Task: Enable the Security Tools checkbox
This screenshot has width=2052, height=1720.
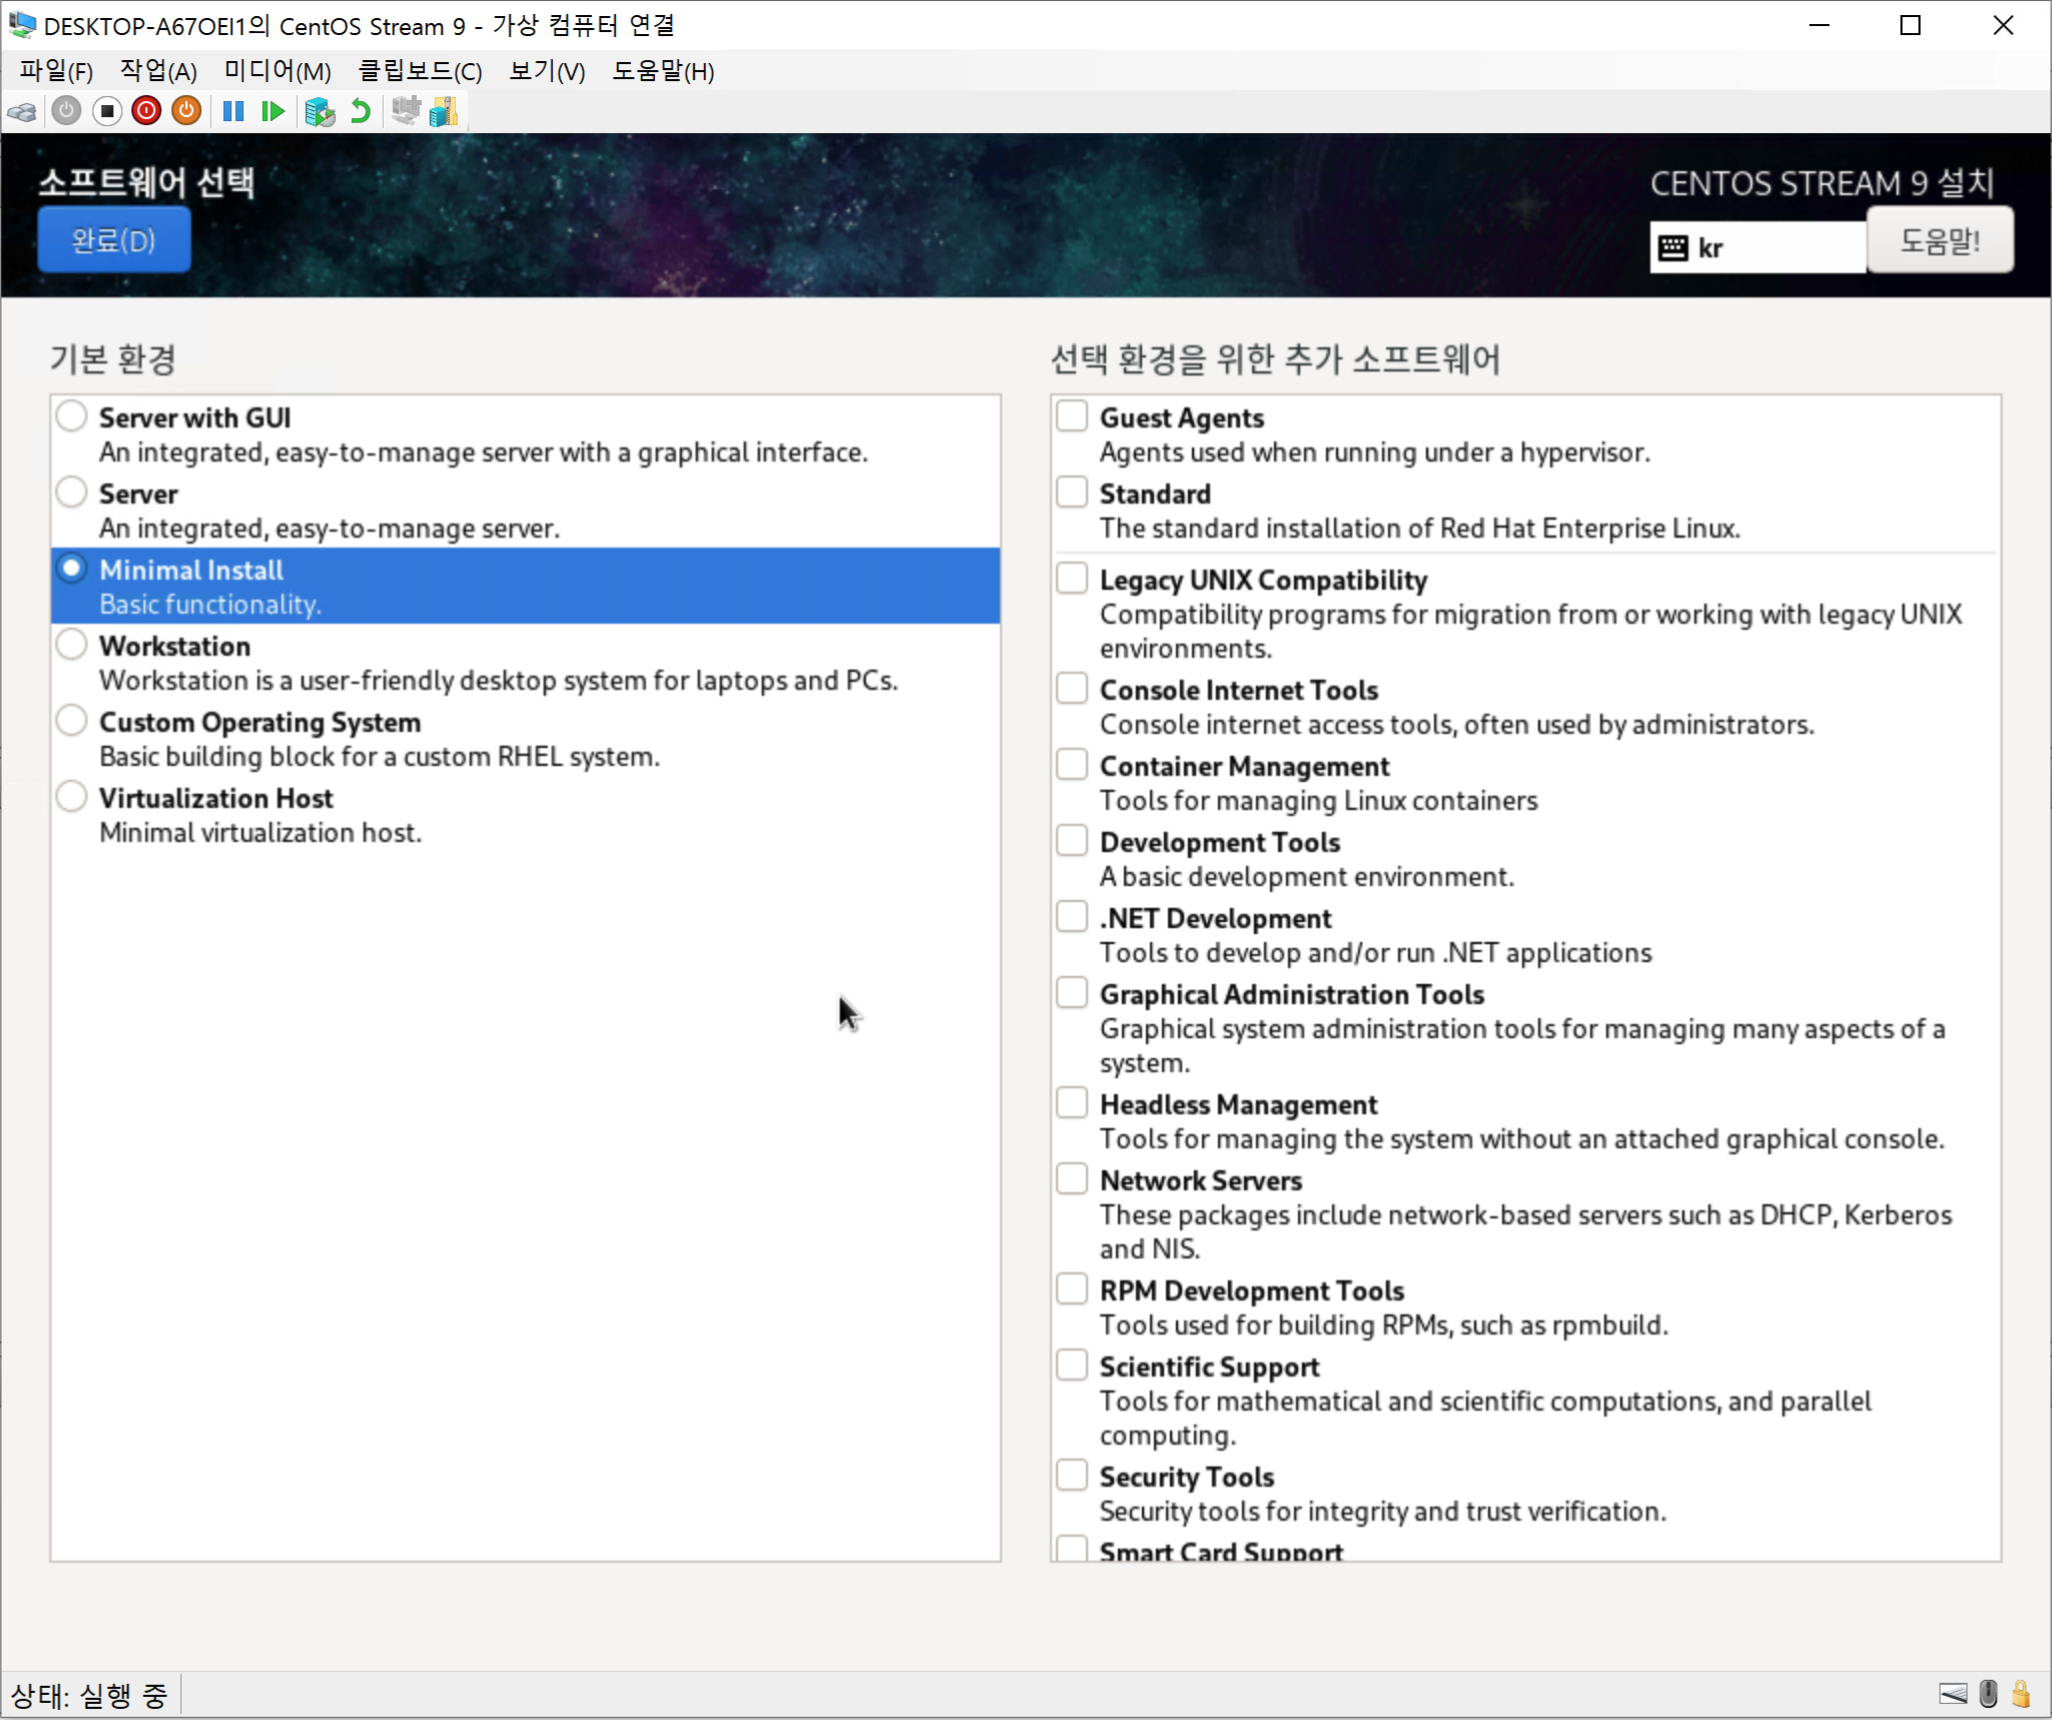Action: coord(1072,1474)
